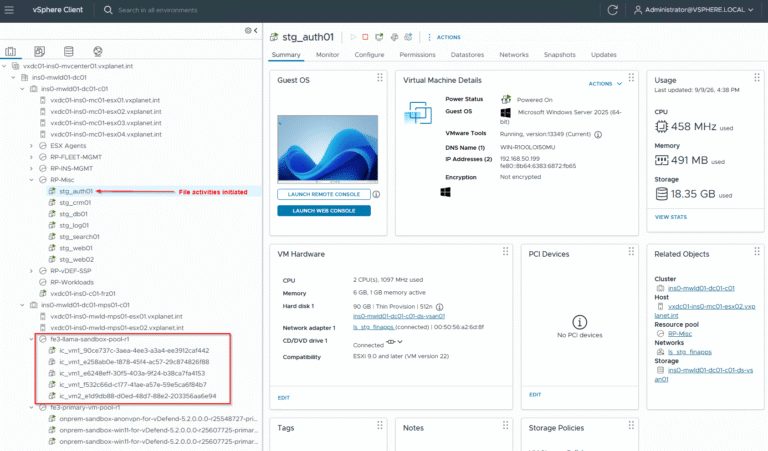This screenshot has width=768, height=451.
Task: Collapse RP-Misc resource pool
Action: pyautogui.click(x=31, y=180)
